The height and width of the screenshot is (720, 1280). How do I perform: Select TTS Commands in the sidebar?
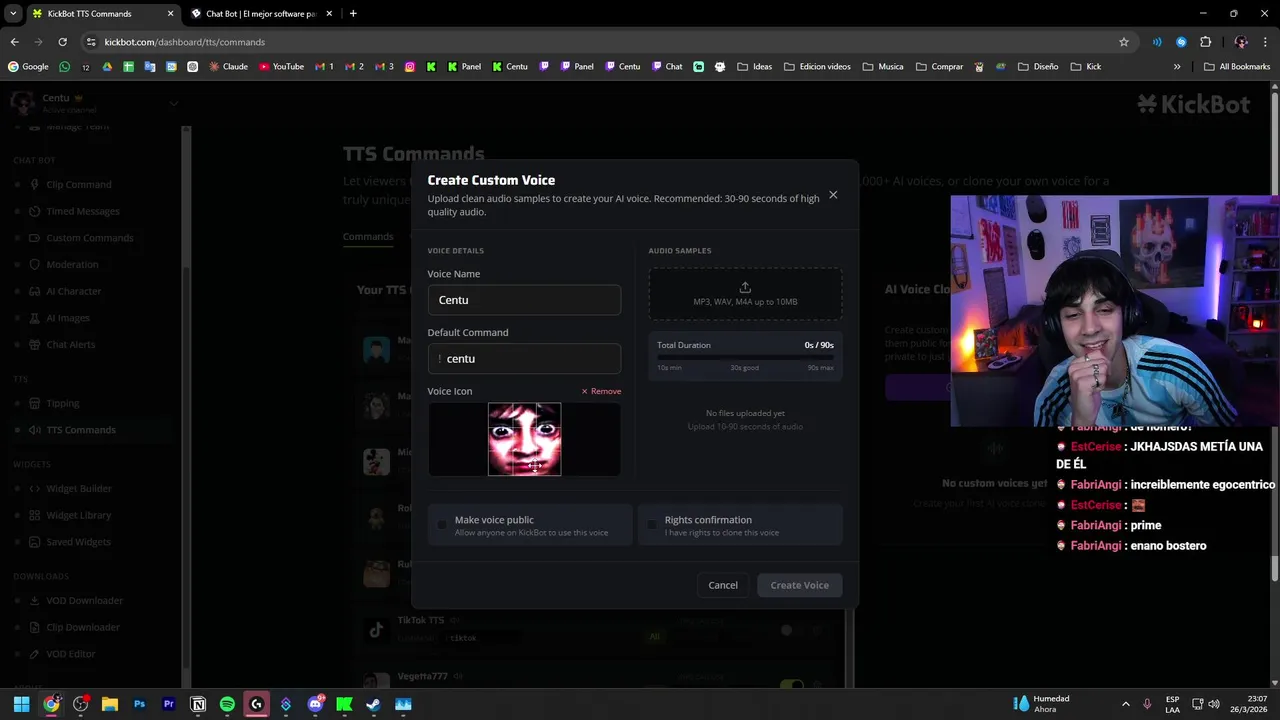click(x=81, y=430)
